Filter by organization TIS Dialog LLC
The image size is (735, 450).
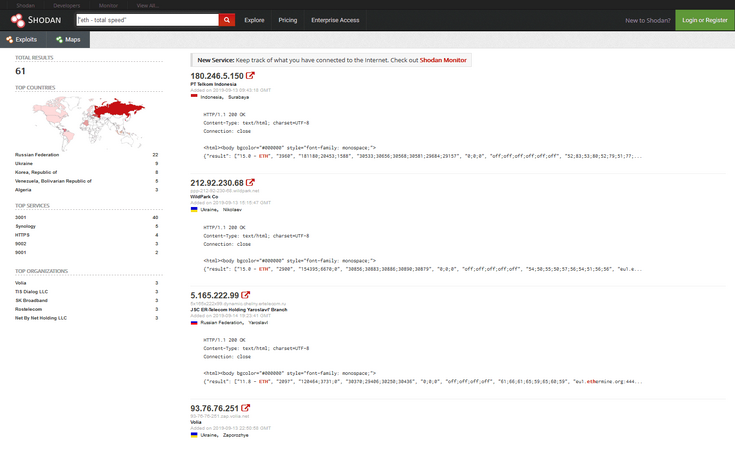coord(31,292)
